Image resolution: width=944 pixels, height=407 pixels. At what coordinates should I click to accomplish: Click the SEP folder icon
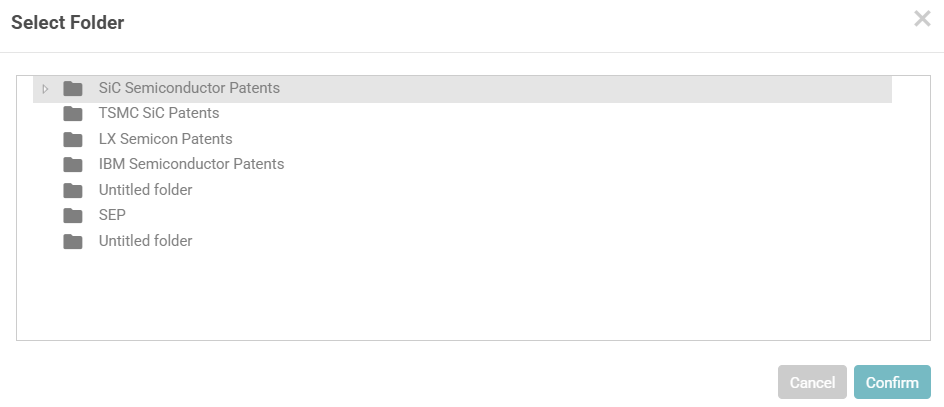coord(73,215)
